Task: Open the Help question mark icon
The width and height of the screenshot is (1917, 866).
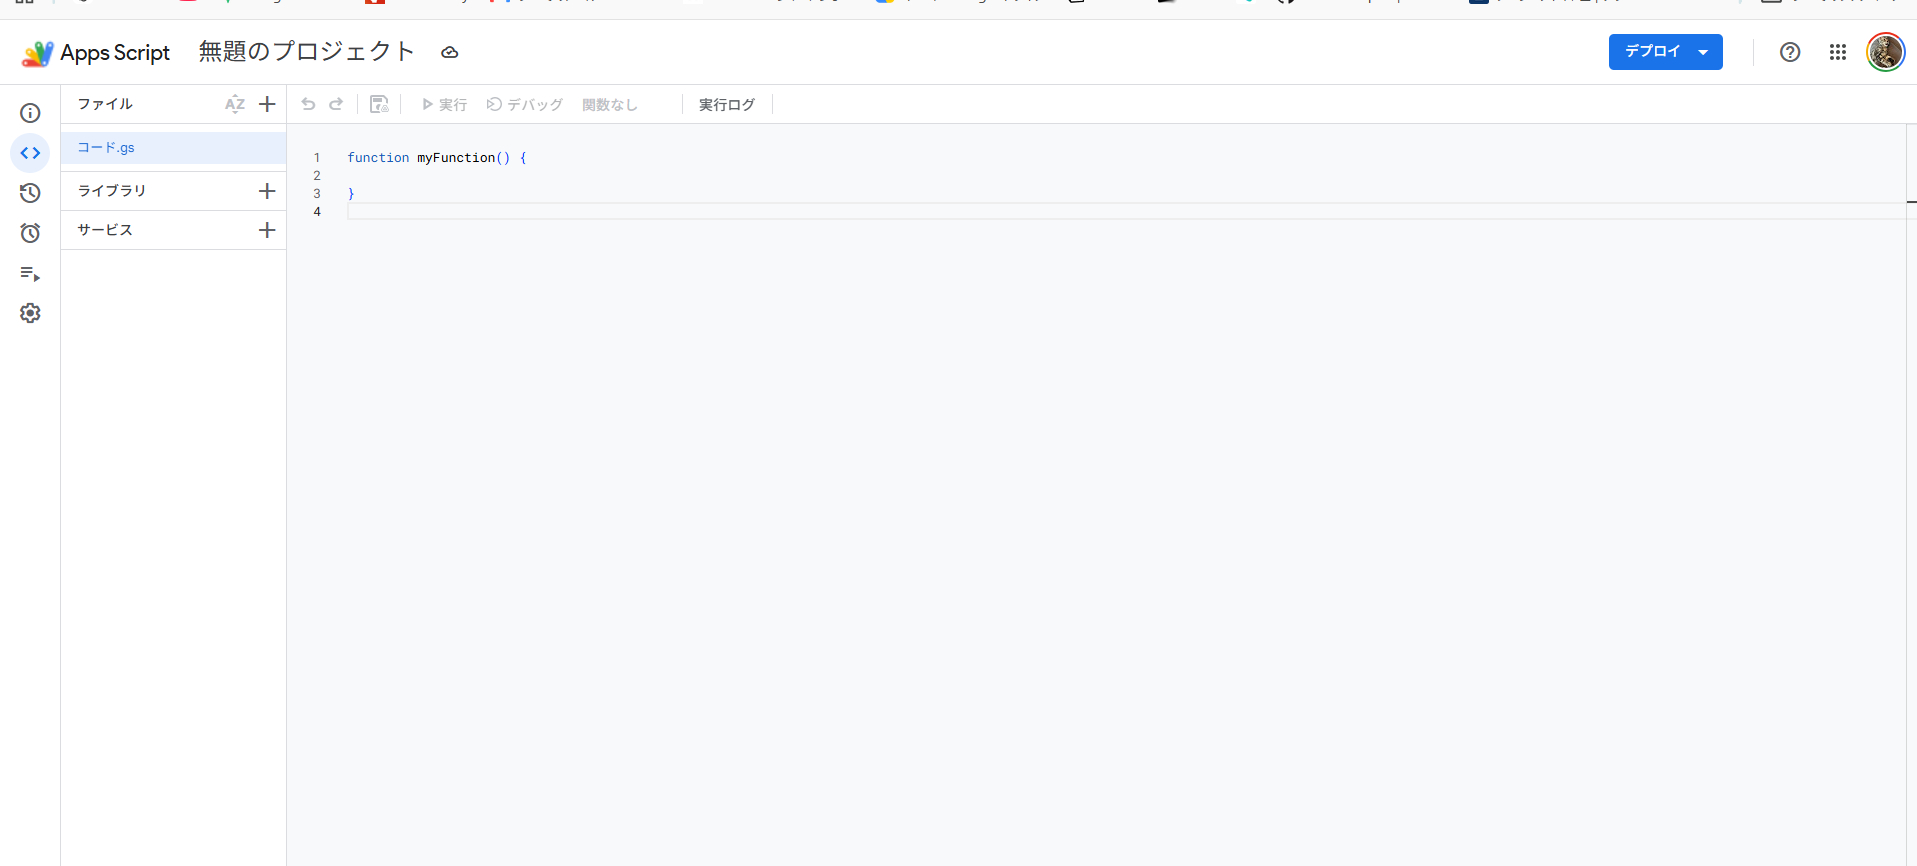Action: (x=1790, y=52)
